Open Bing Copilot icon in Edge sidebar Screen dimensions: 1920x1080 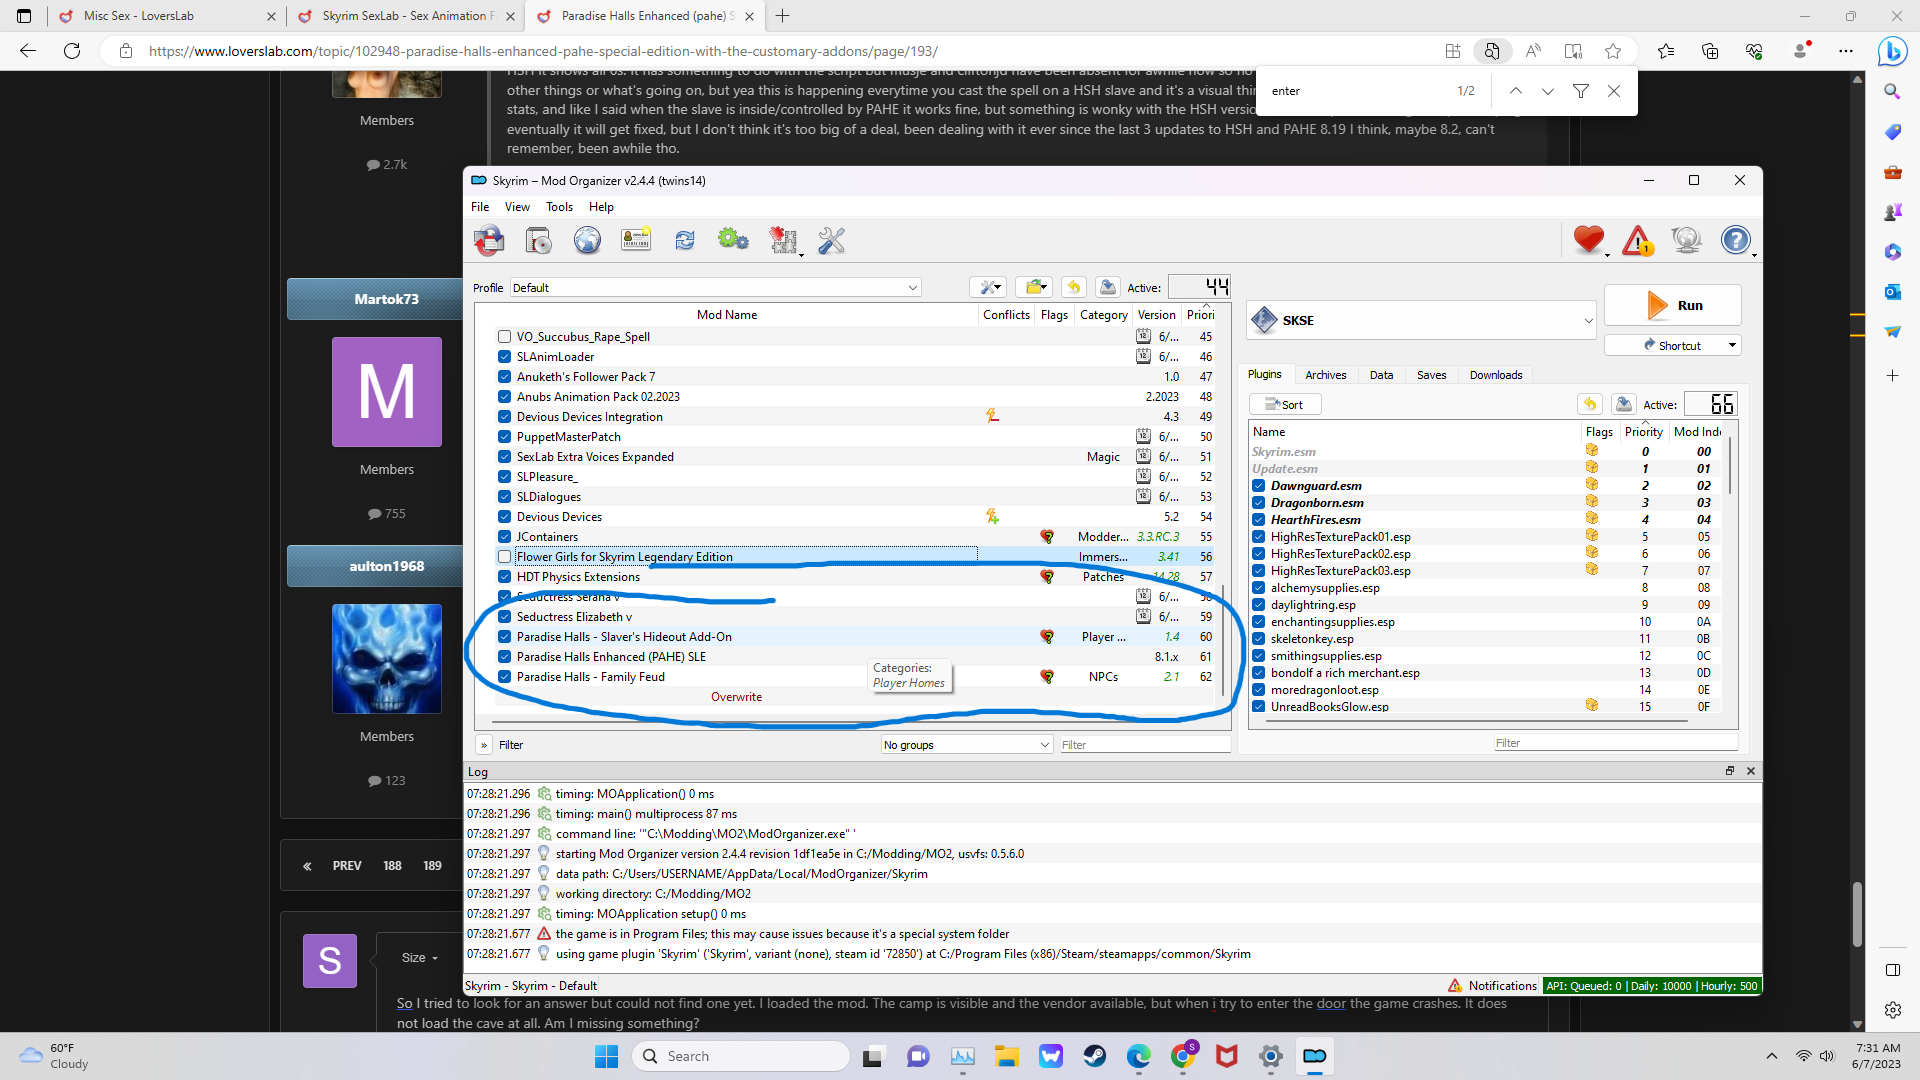pos(1892,51)
